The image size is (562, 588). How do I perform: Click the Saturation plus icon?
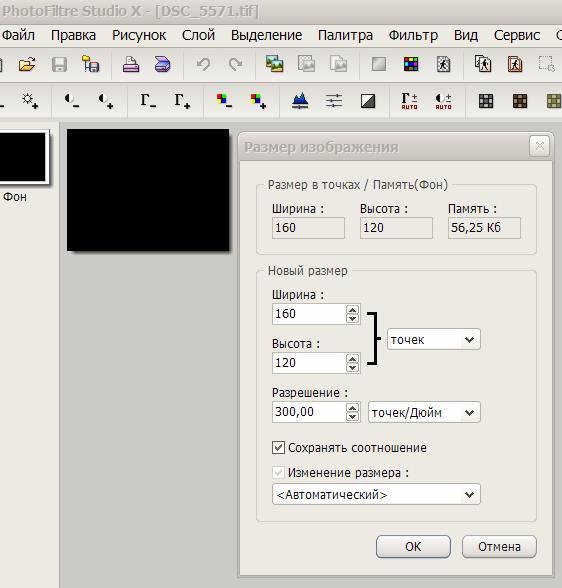pos(258,101)
